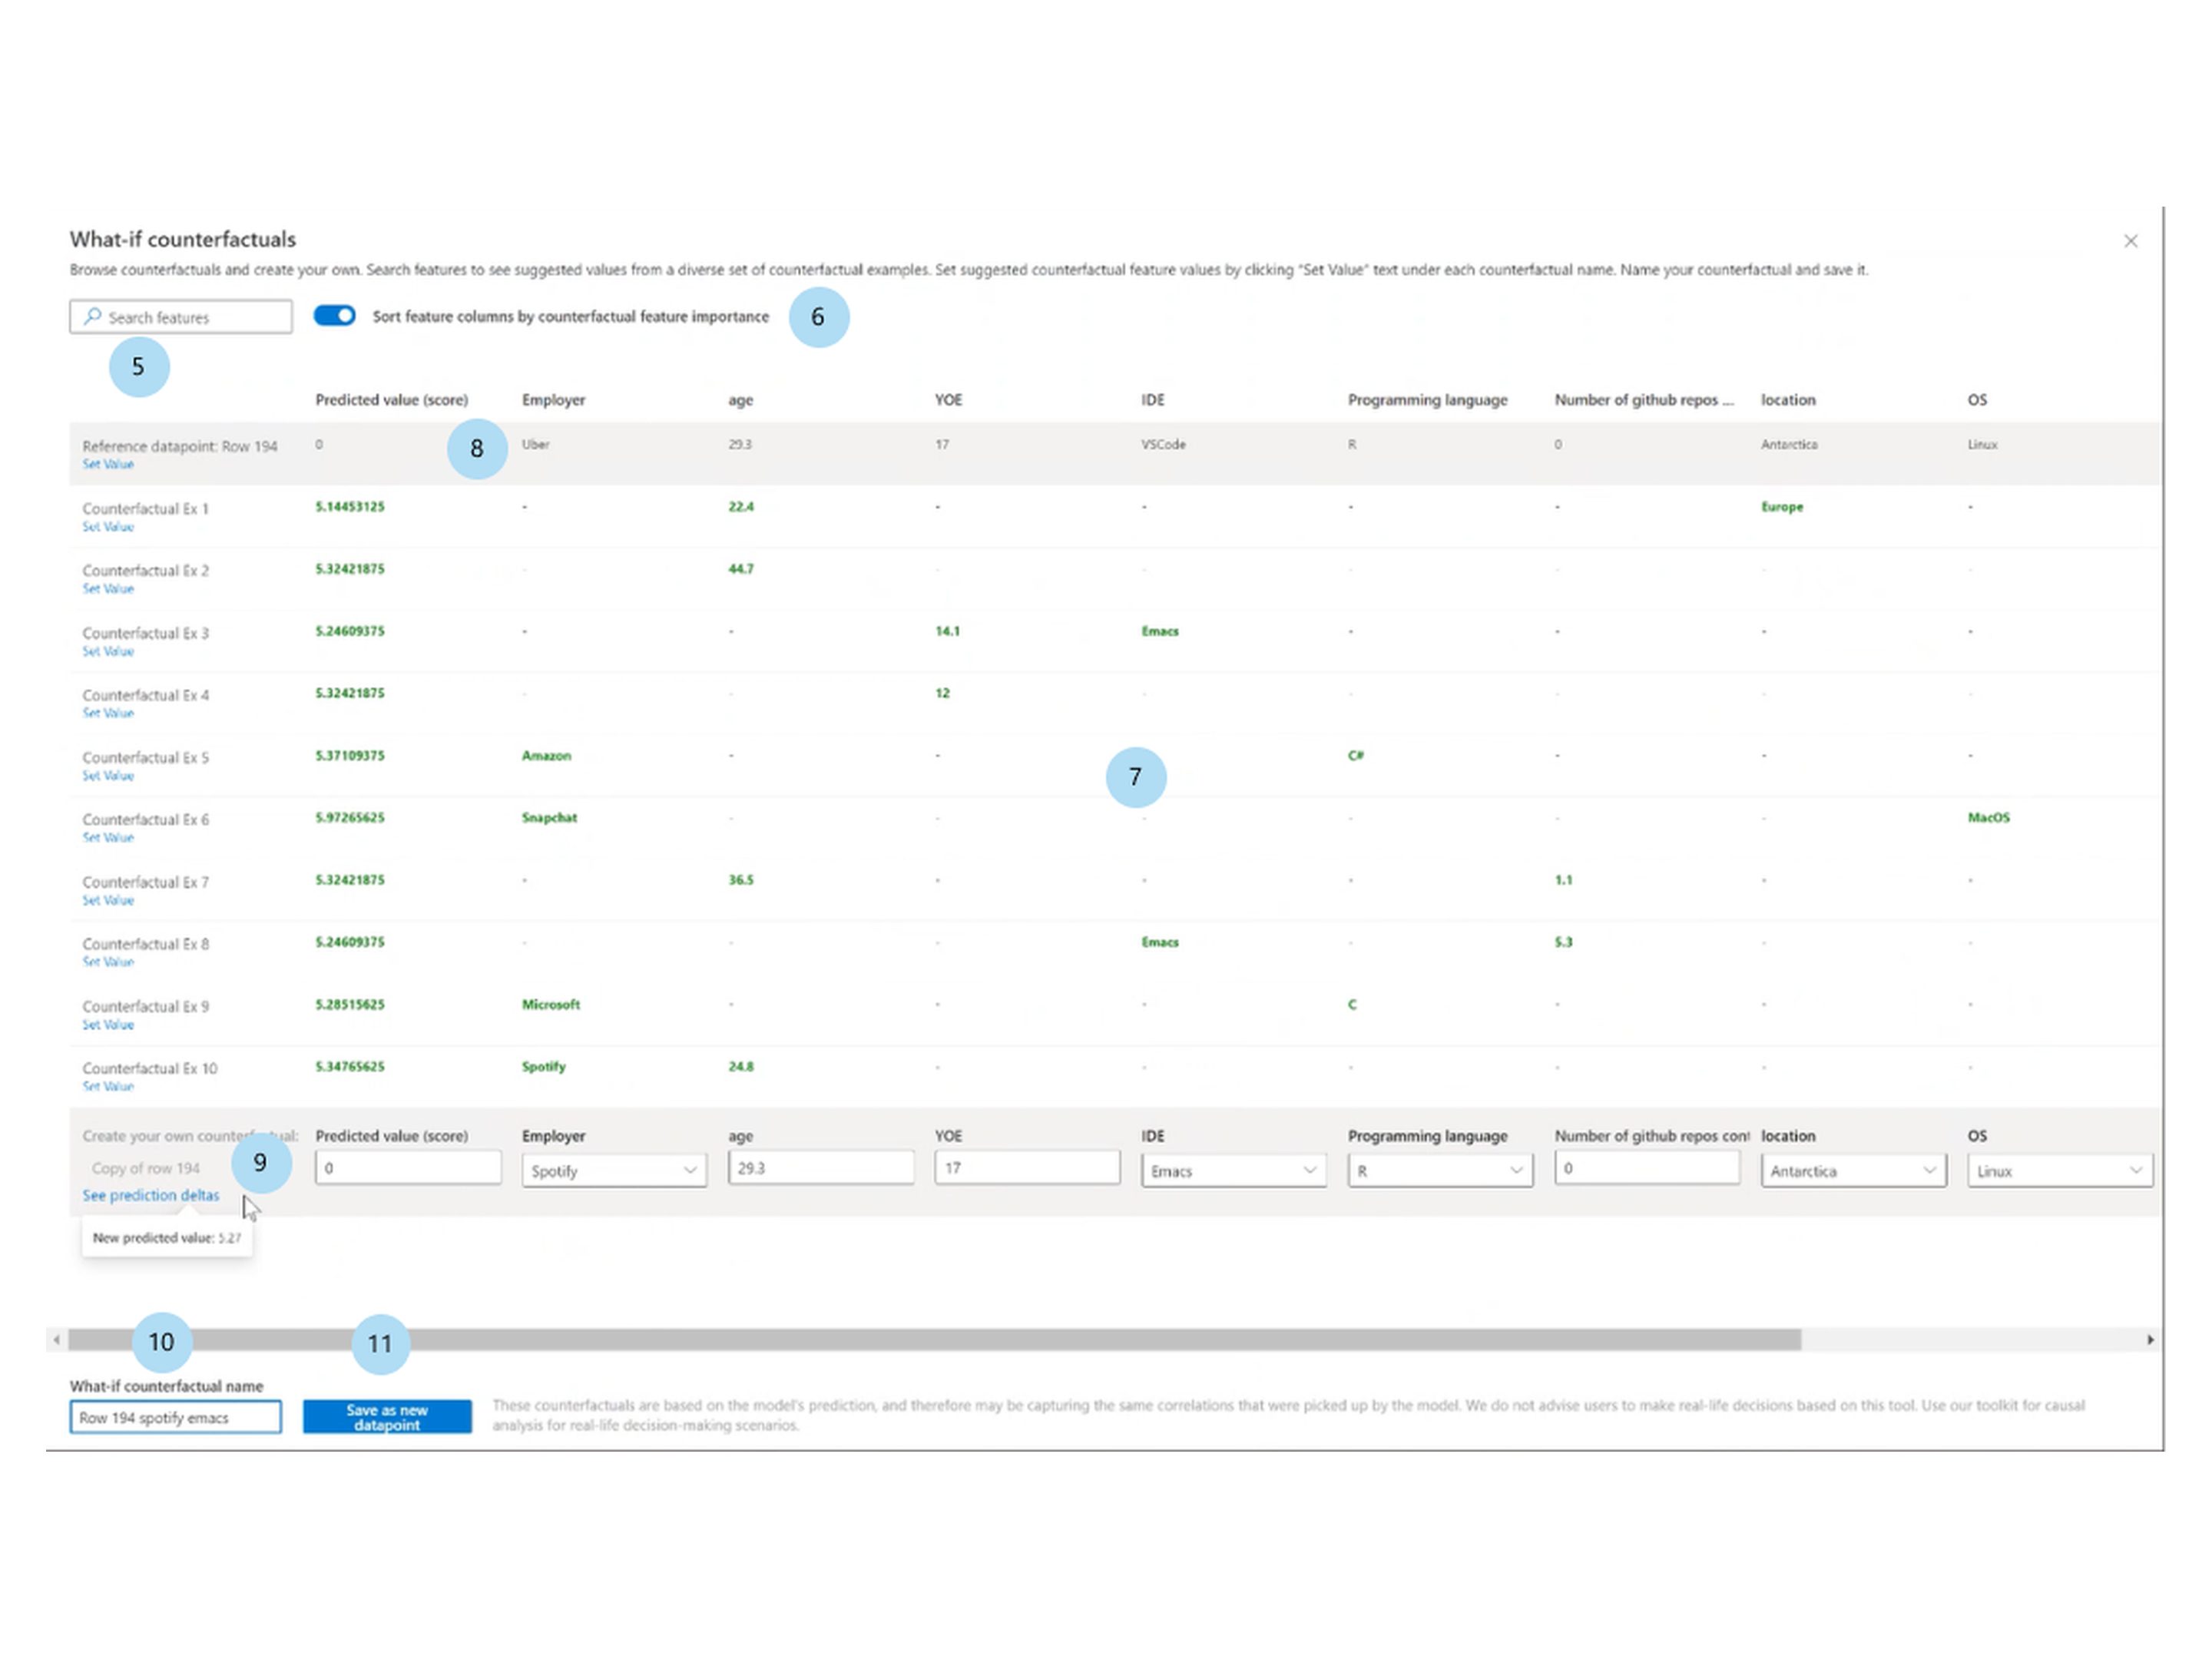This screenshot has height=1659, width=2212.
Task: Expand the Programming language dropdown
Action: [x=1440, y=1170]
